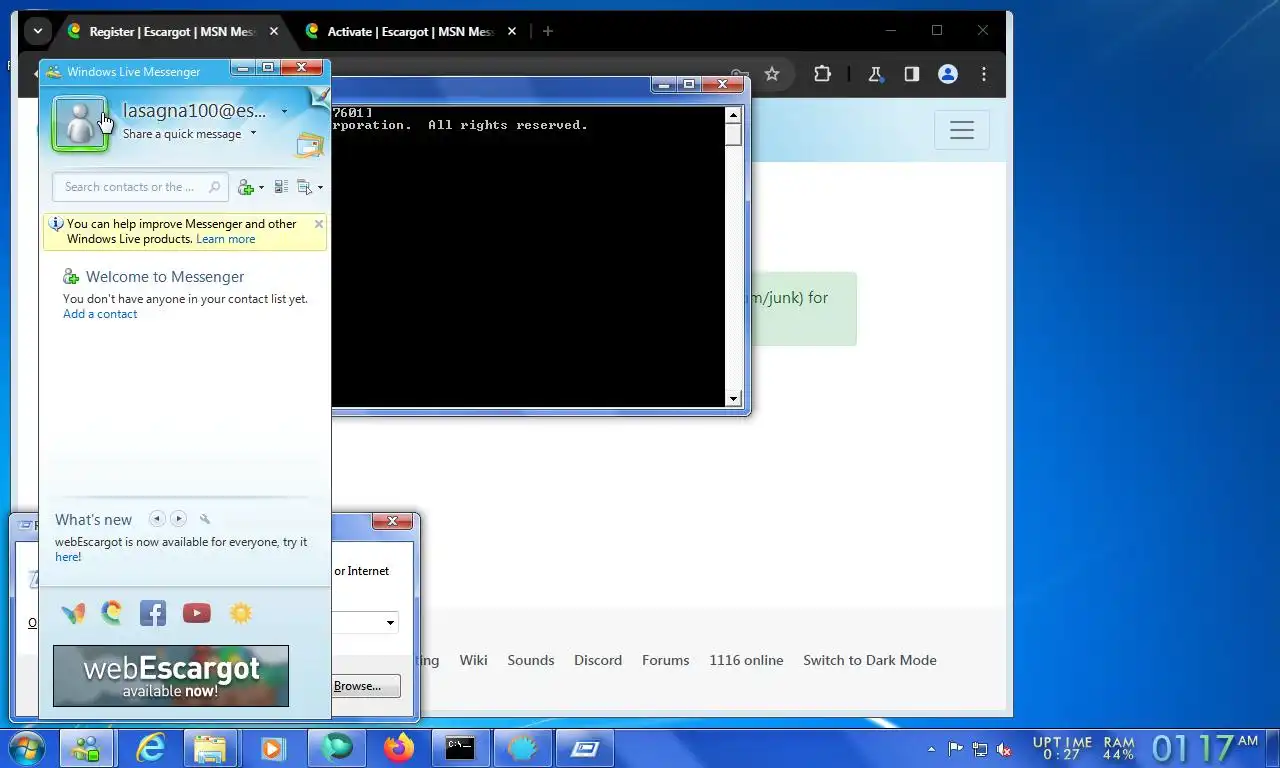Open the tab search dropdown in the browser
Viewport: 1280px width, 768px height.
tap(38, 31)
